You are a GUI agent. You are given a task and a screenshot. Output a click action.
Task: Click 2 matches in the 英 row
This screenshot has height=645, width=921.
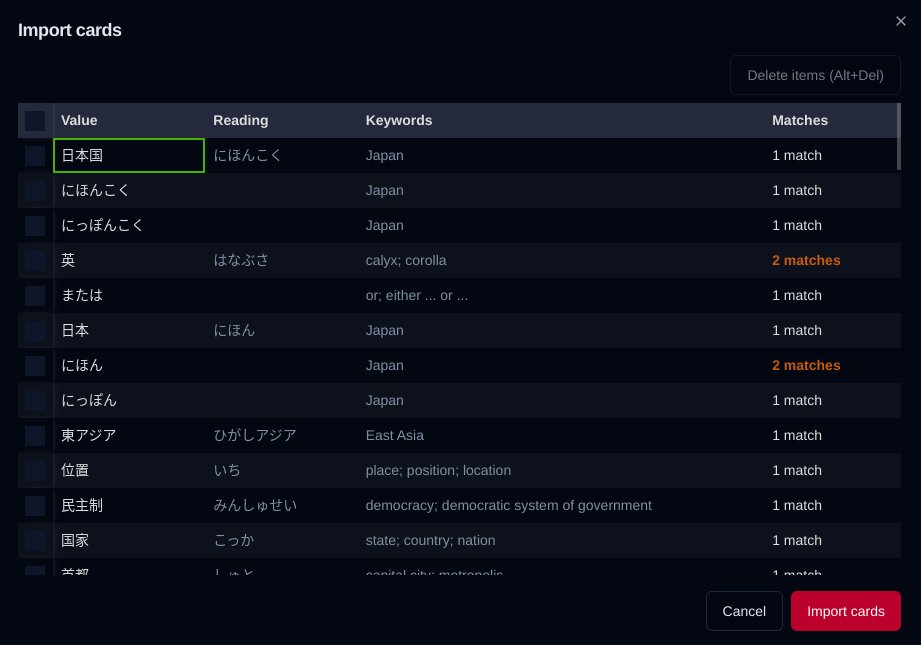pos(806,260)
